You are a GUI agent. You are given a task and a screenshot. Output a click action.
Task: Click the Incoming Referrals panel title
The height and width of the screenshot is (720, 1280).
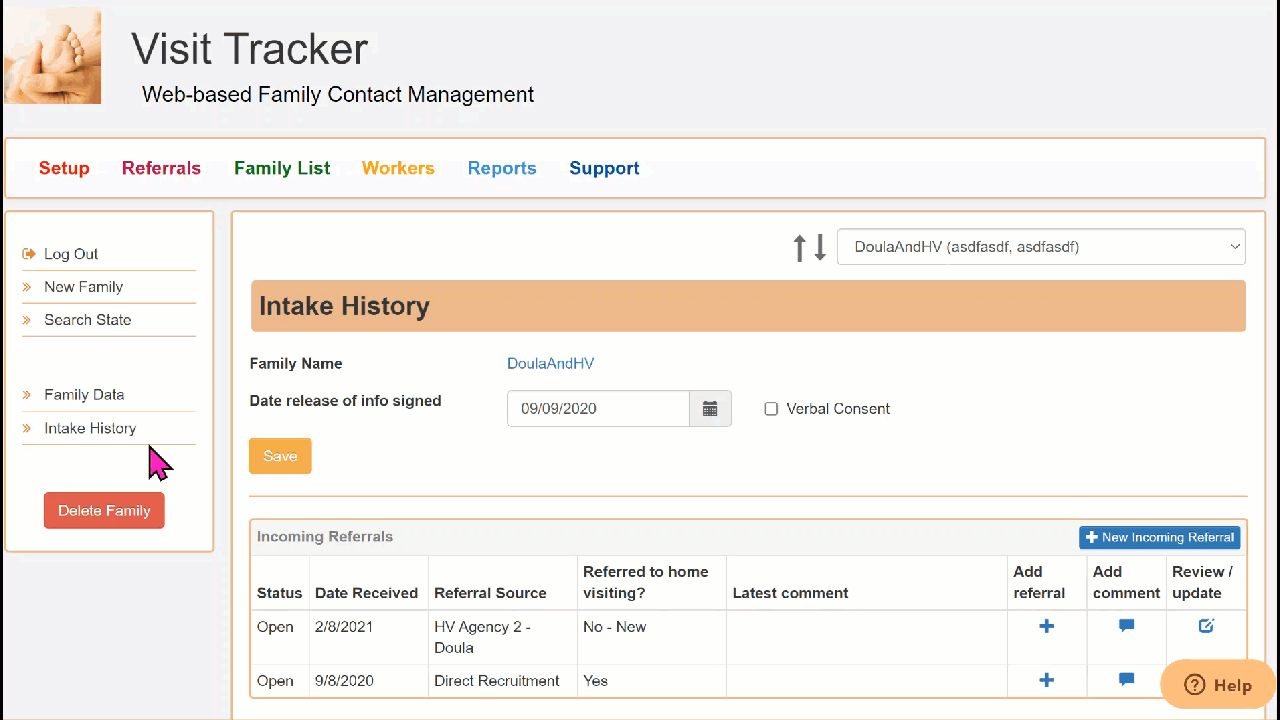(x=325, y=537)
